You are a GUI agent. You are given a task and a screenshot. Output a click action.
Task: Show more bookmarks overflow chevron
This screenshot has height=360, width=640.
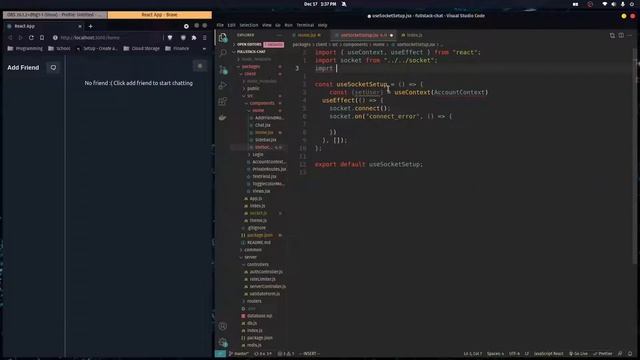(x=204, y=49)
